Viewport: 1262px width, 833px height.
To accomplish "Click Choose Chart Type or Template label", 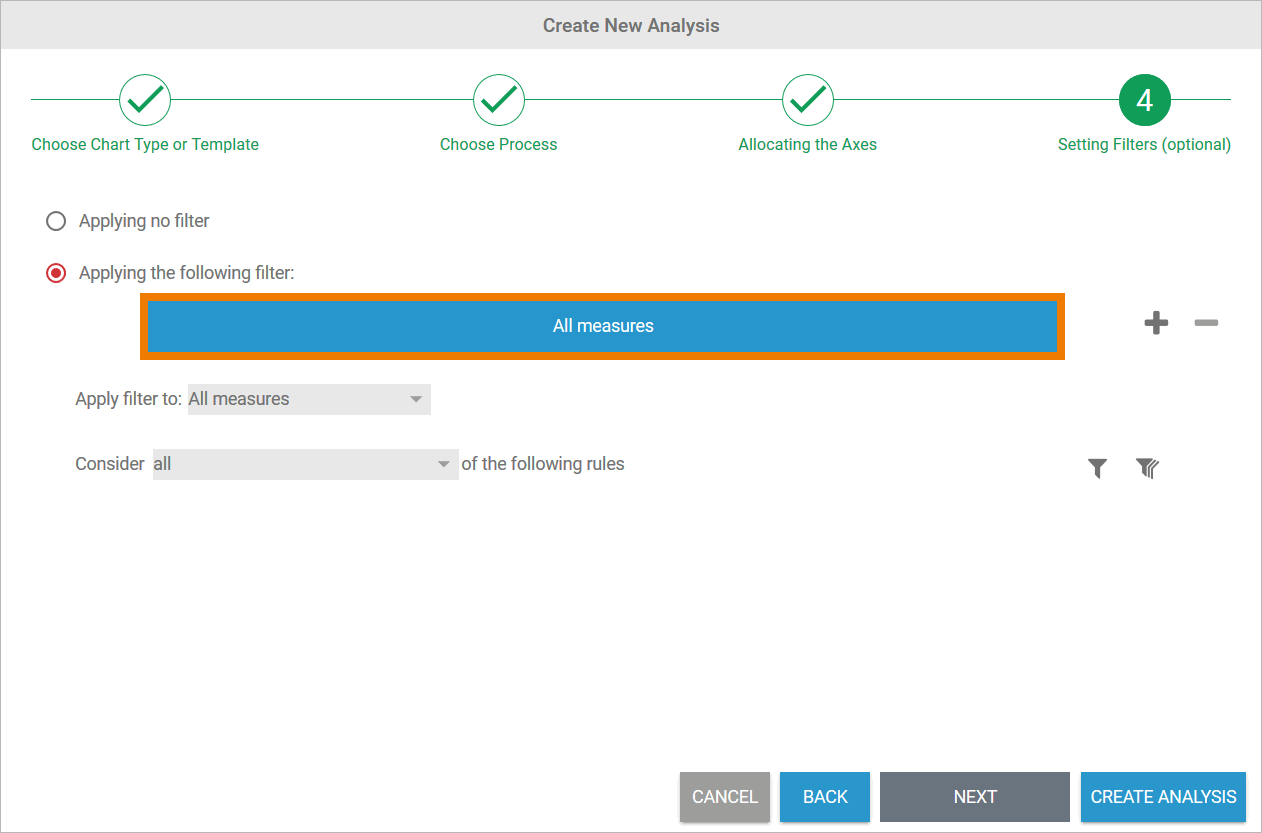I will pyautogui.click(x=145, y=145).
